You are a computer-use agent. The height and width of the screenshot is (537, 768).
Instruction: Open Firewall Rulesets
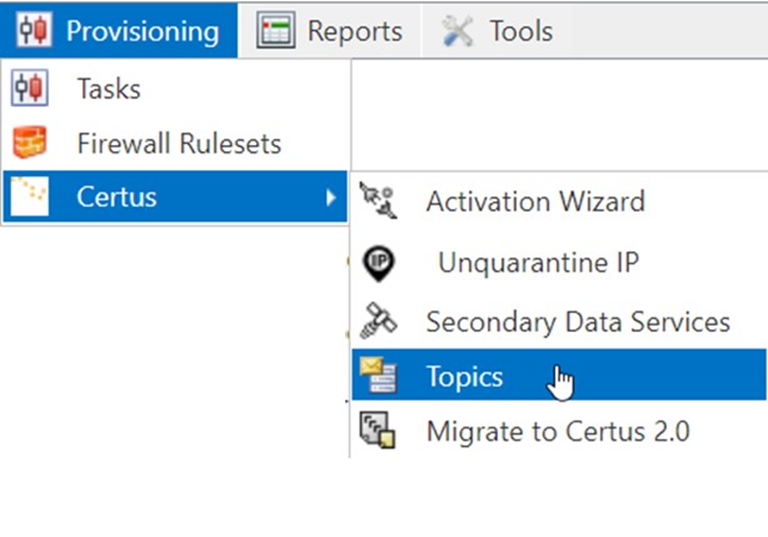[x=178, y=143]
